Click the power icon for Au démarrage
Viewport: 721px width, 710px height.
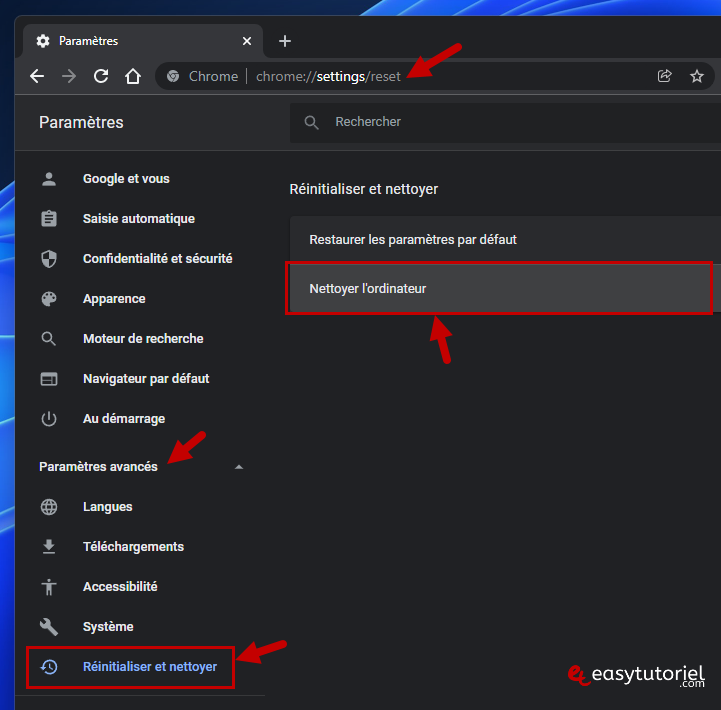click(x=49, y=419)
